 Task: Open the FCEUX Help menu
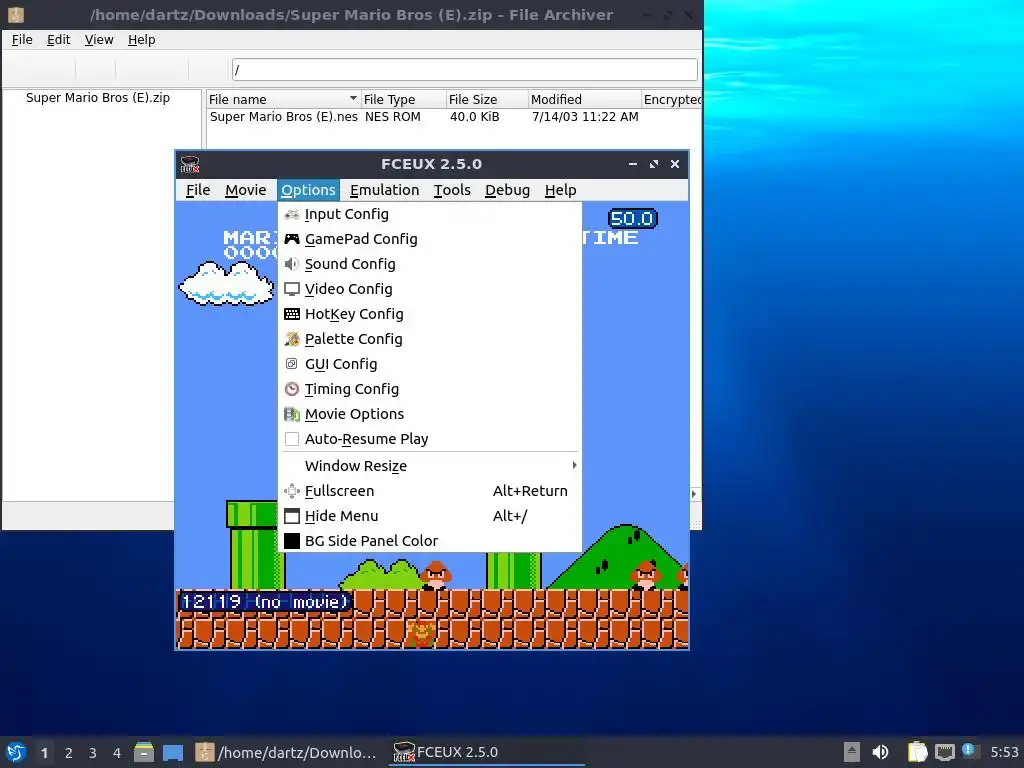point(560,190)
